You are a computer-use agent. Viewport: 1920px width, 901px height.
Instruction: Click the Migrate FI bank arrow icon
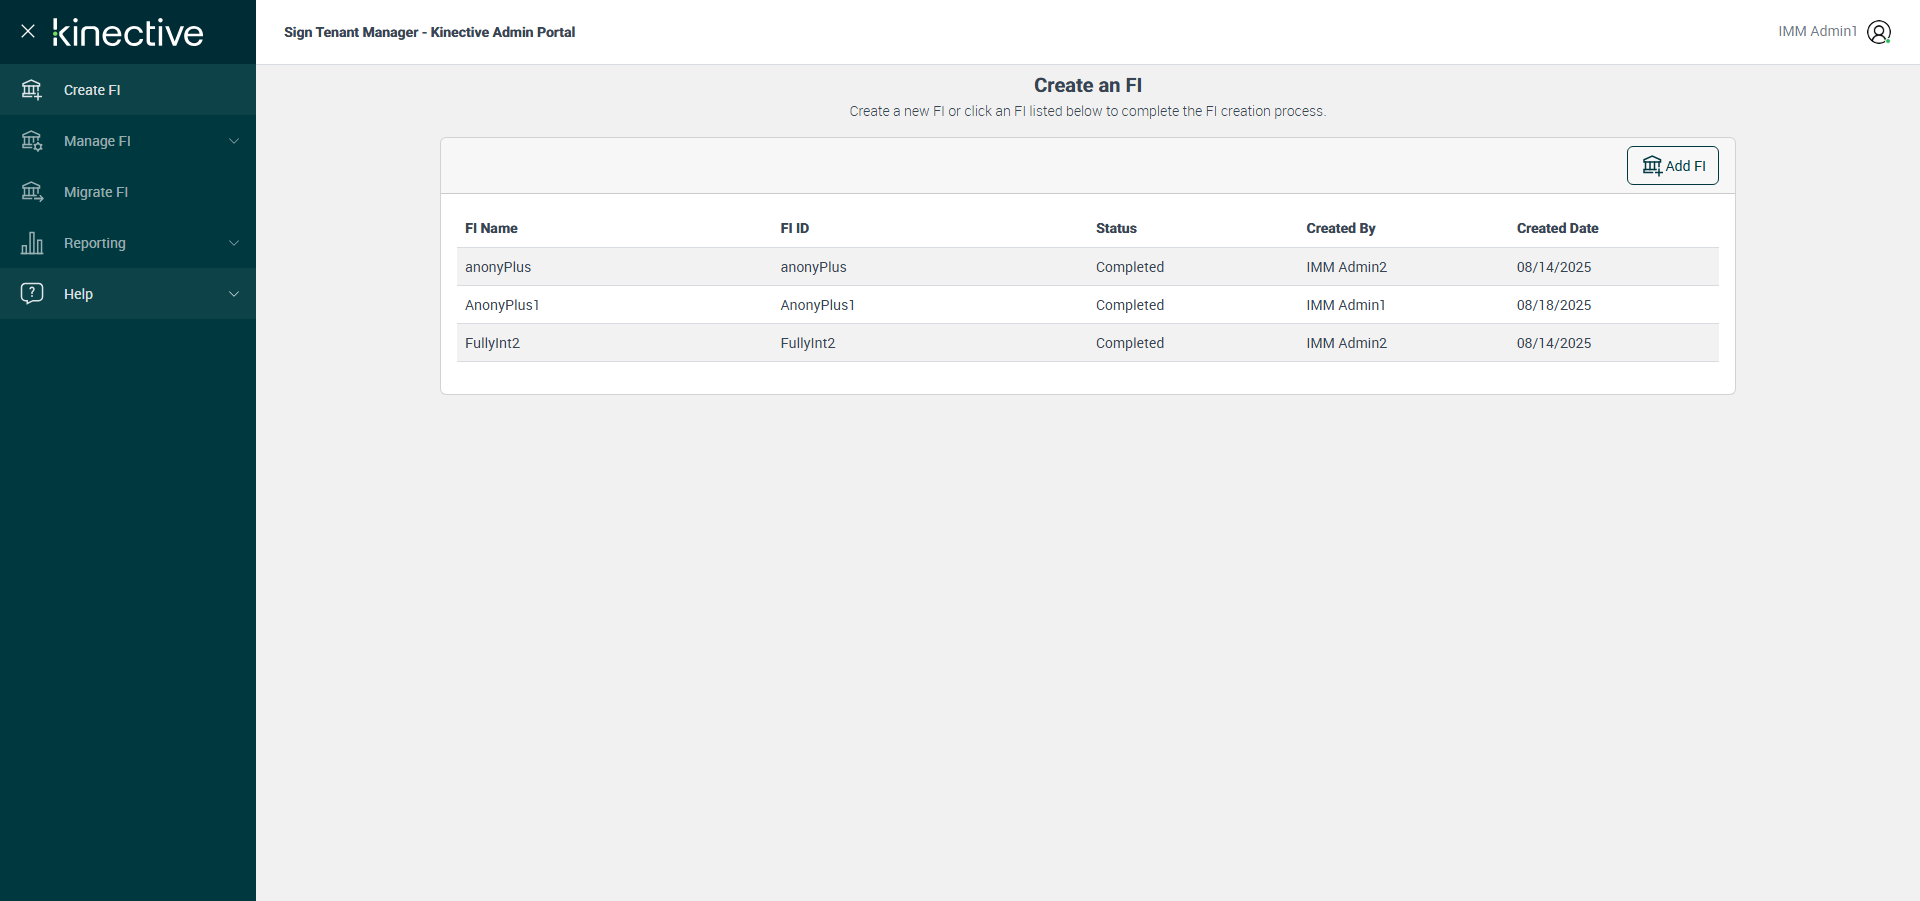coord(32,192)
